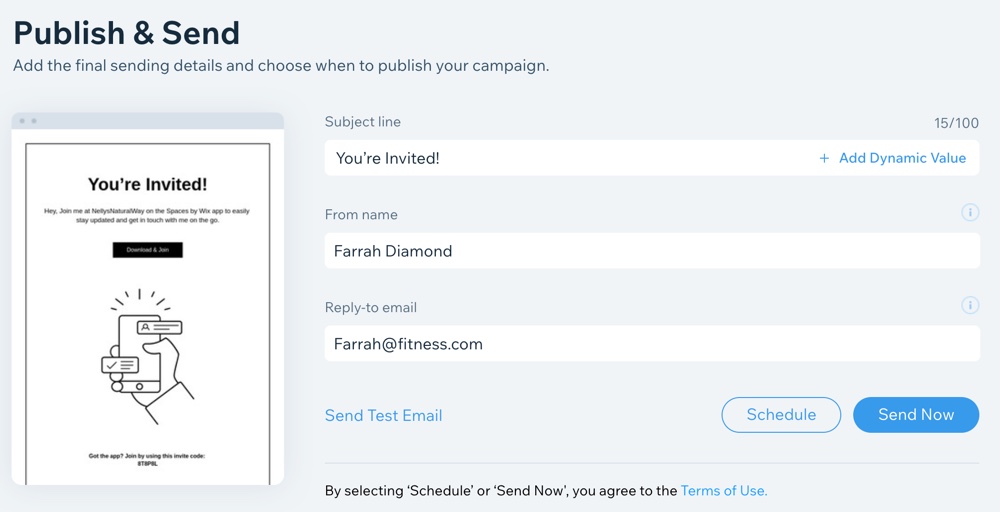Click Add Dynamic Value link
Image resolution: width=1000 pixels, height=512 pixels.
(902, 158)
